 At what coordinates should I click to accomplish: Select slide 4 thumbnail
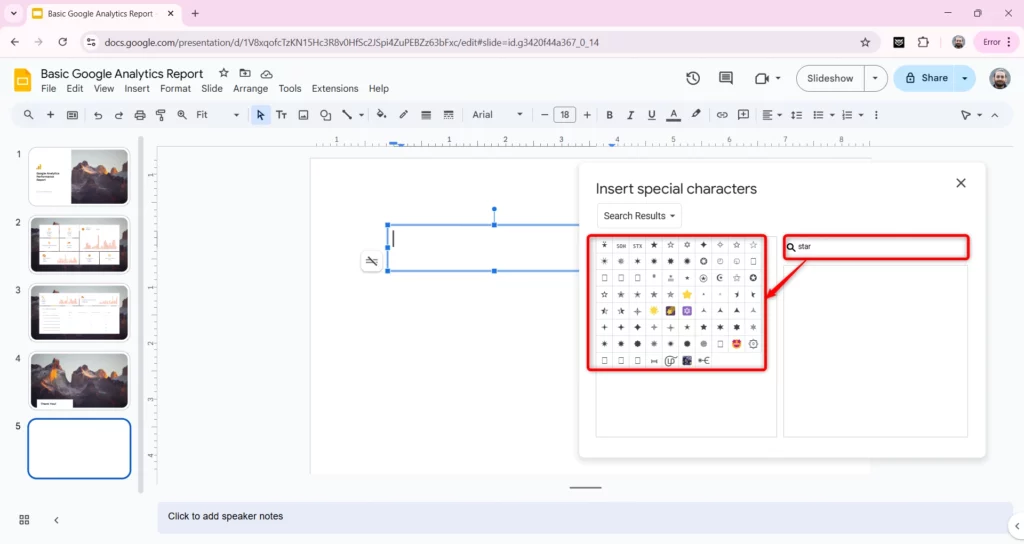click(x=79, y=381)
